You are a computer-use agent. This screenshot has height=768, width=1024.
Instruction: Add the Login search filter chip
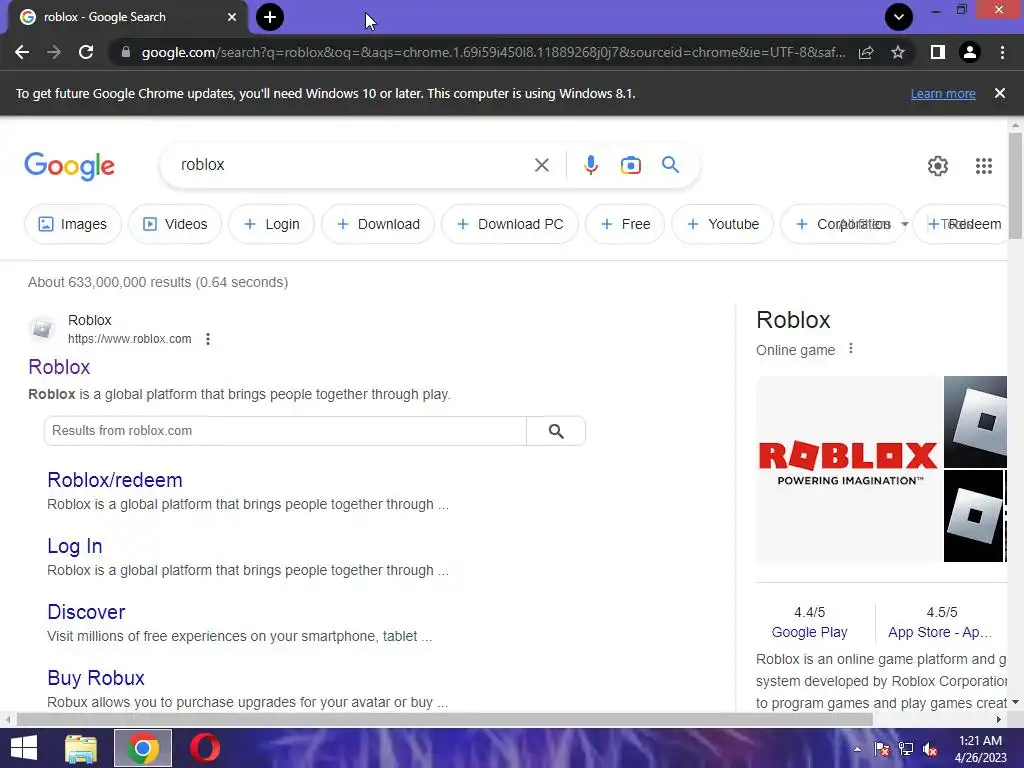[x=272, y=224]
